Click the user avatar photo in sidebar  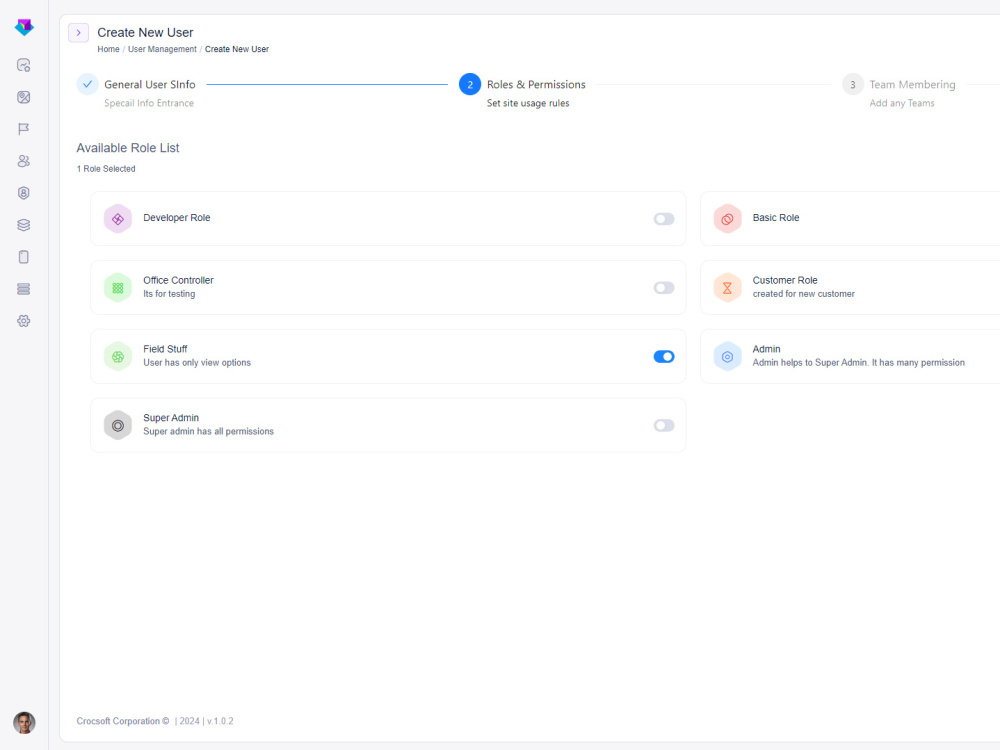pos(24,723)
